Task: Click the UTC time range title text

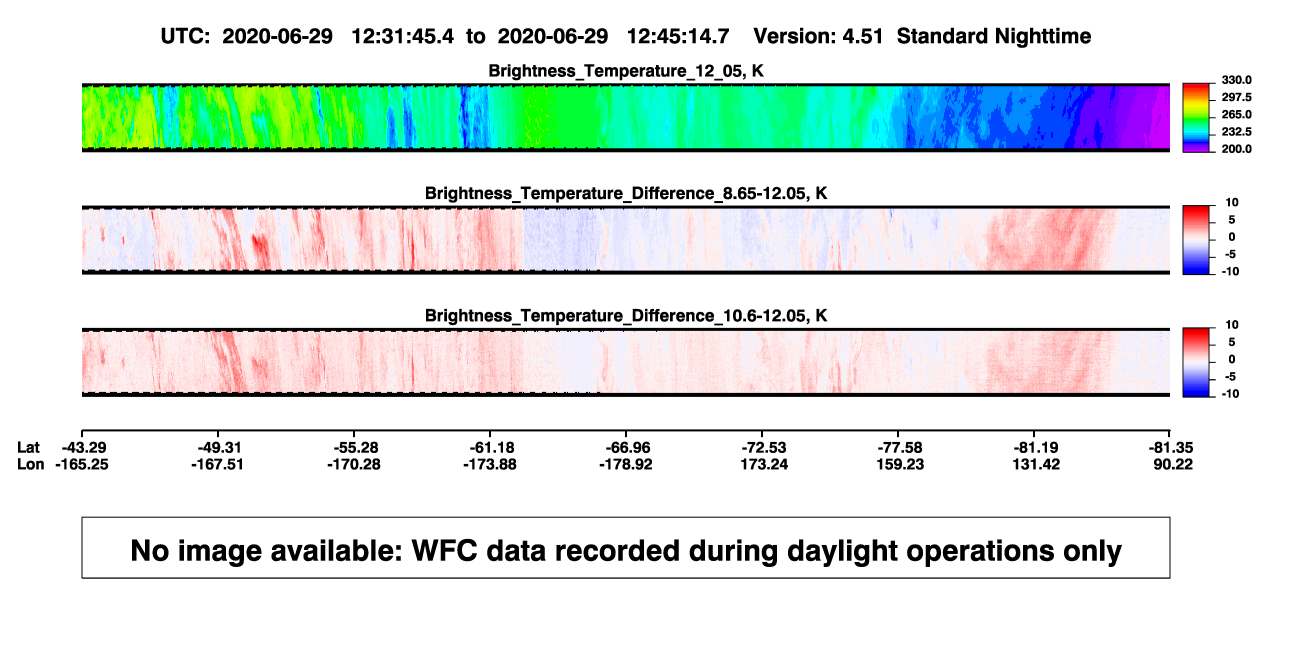Action: pos(625,36)
